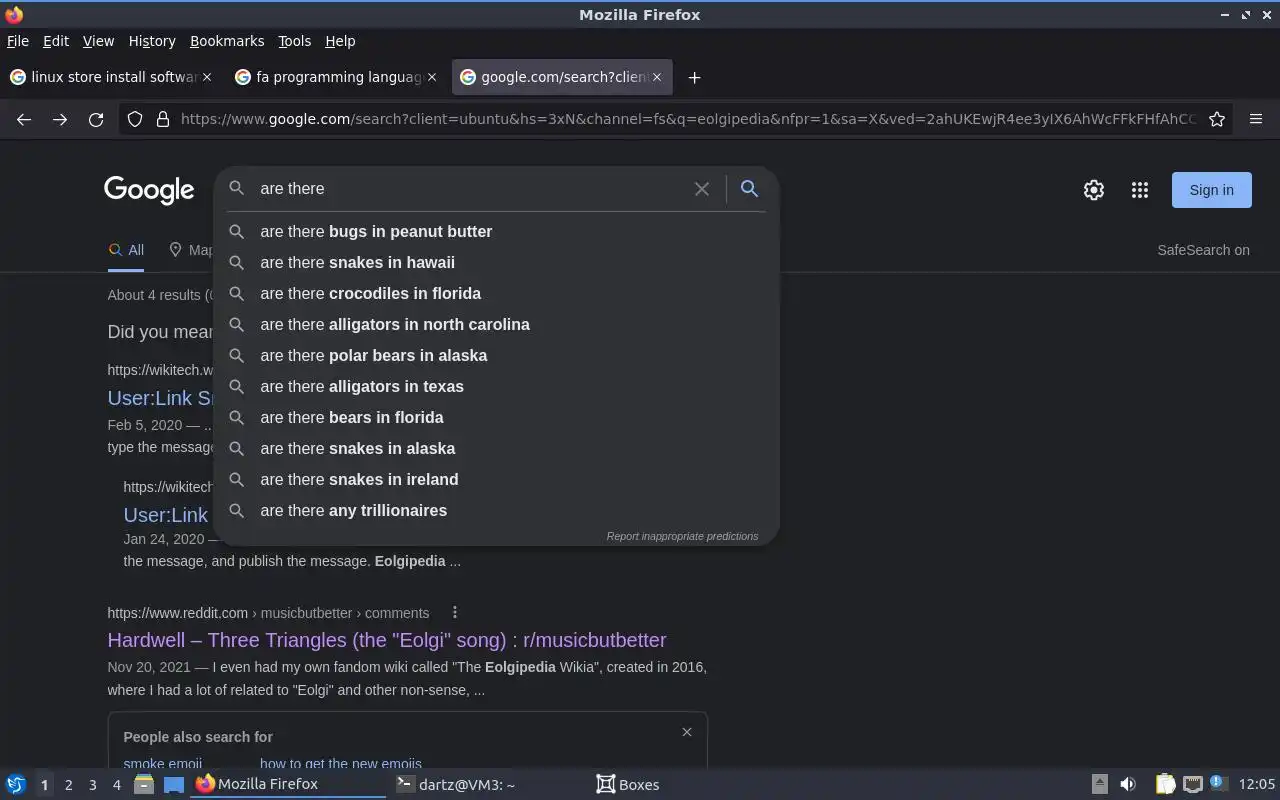Click the SafeSearch on label
The image size is (1280, 800).
point(1203,250)
